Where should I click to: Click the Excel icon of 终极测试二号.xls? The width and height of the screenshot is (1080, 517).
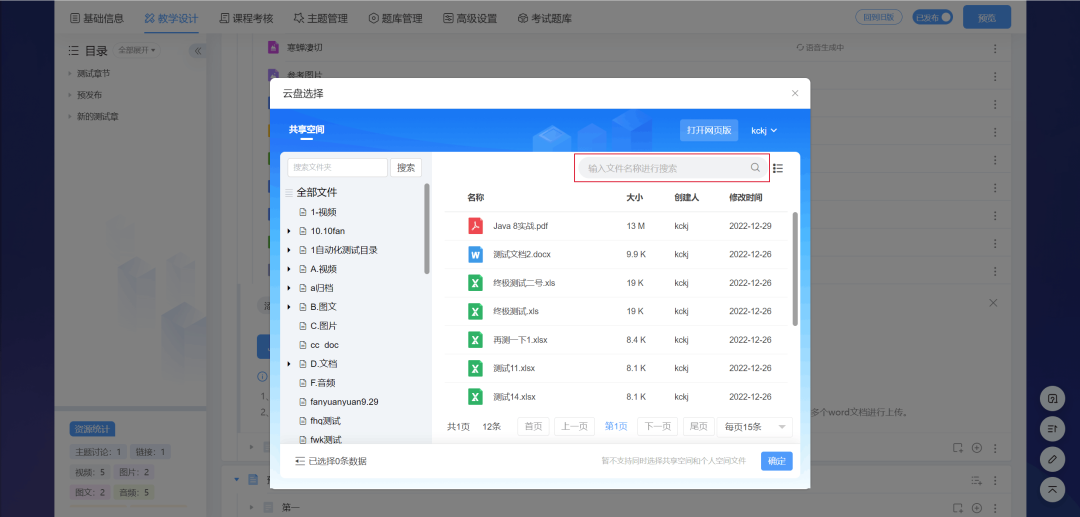click(x=475, y=283)
